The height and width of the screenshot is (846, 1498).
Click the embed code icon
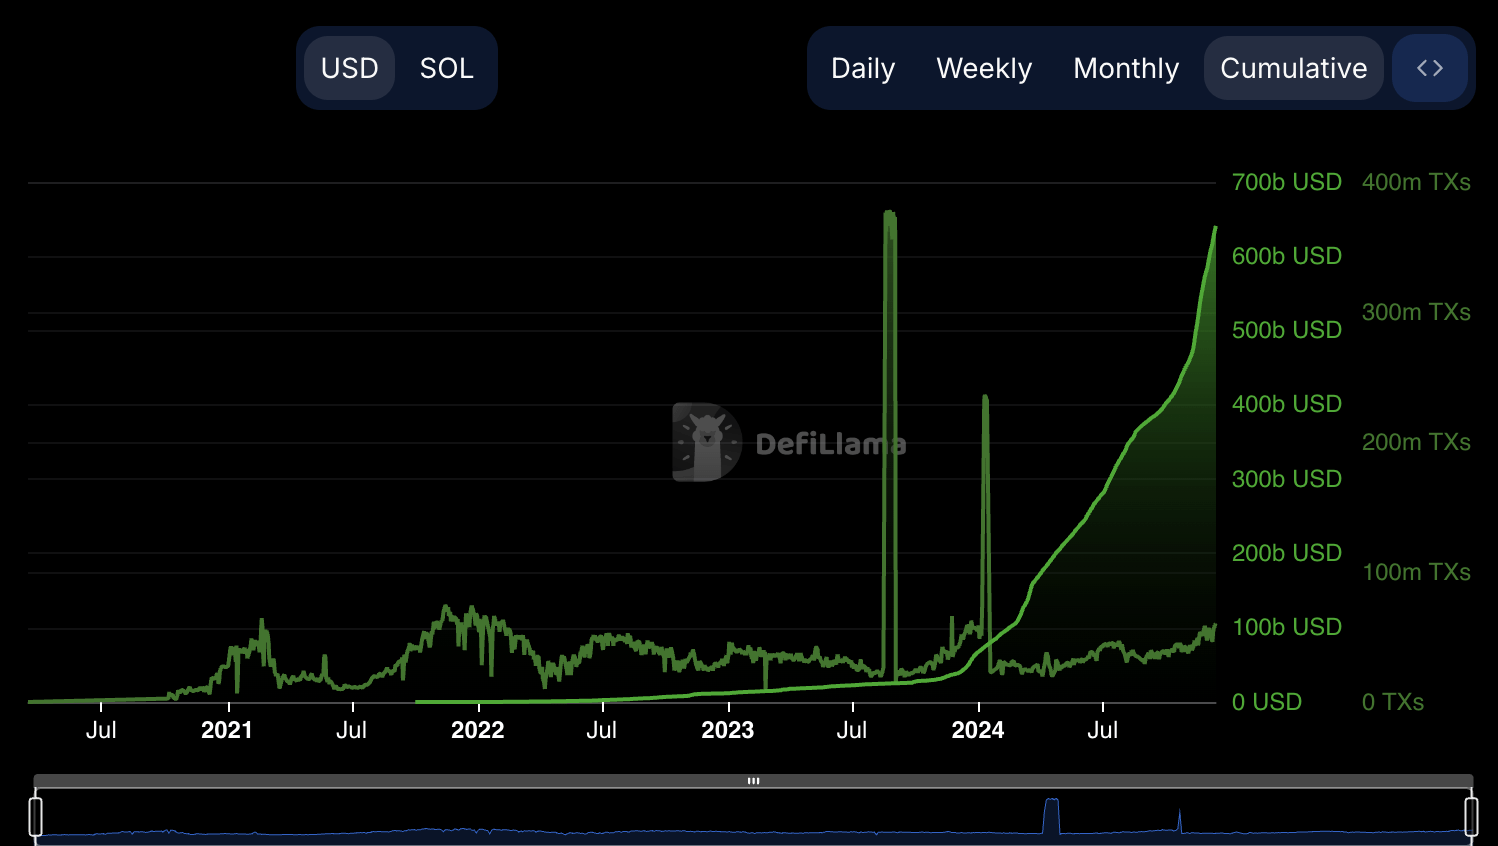coord(1429,68)
